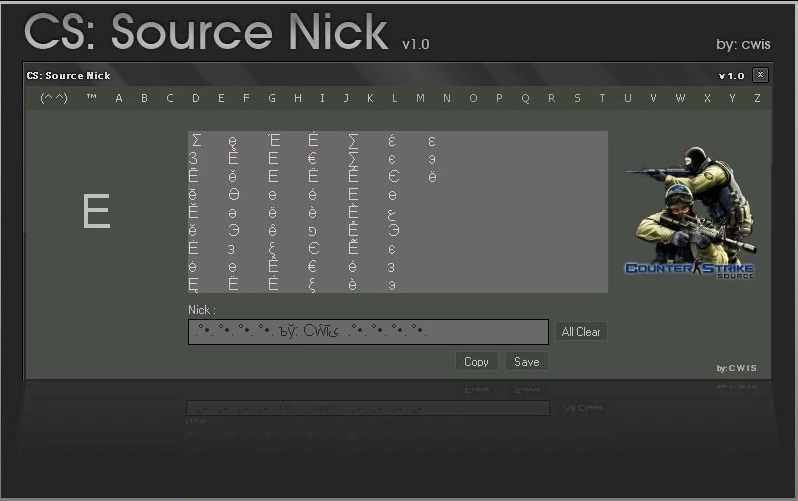
Task: Open the letter O tab
Action: pyautogui.click(x=473, y=98)
